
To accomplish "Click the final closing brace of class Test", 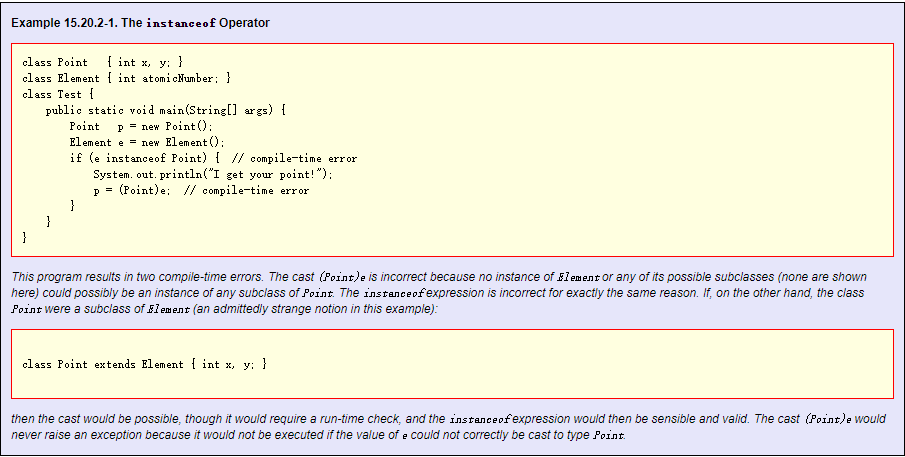I will 24,237.
